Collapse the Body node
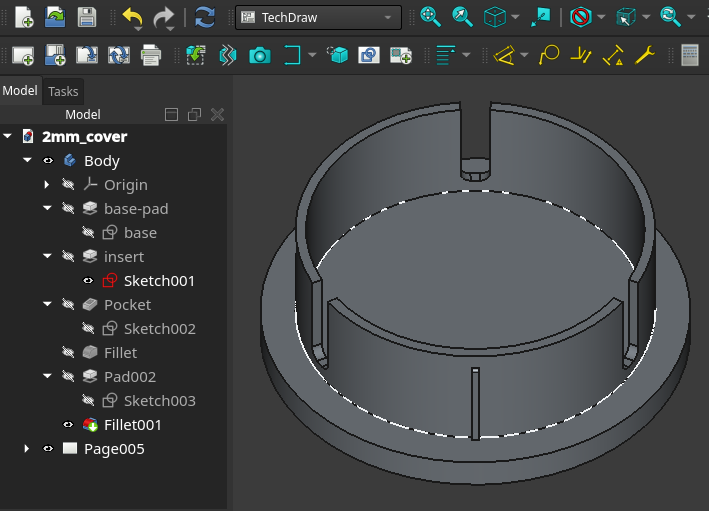709x511 pixels. [x=28, y=160]
